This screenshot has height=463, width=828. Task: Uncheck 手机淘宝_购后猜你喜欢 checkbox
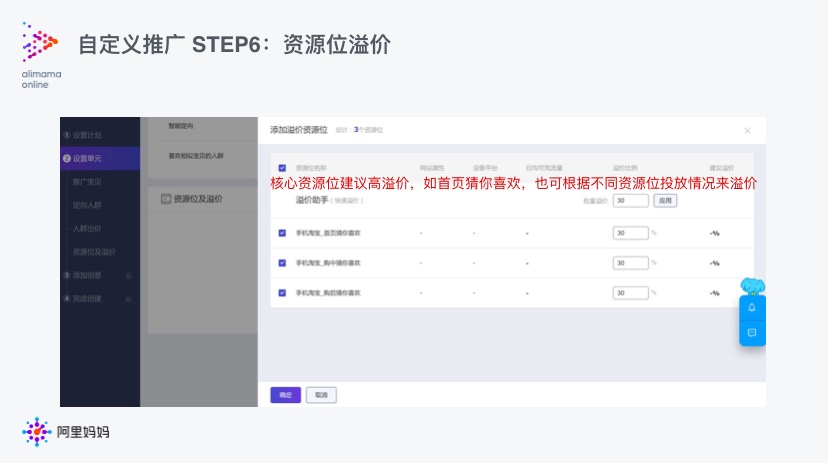click(x=282, y=293)
